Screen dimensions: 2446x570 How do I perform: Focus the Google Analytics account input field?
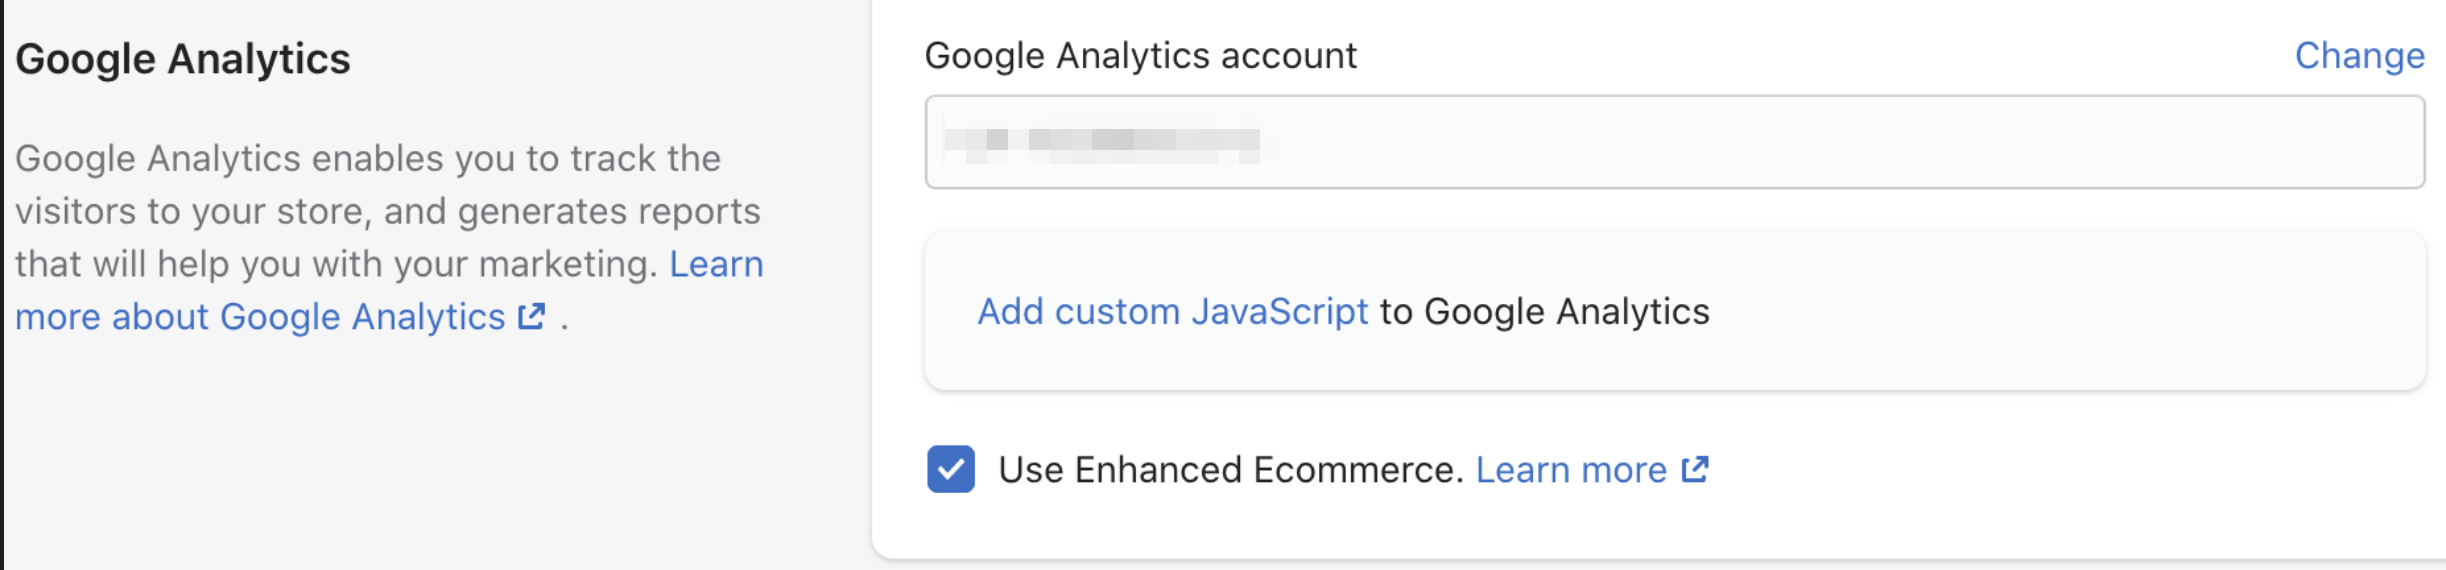point(1675,142)
